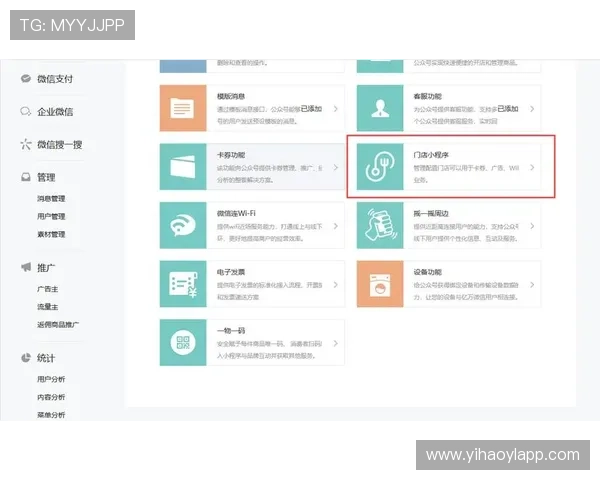600x480 pixels.
Task: Click the 设备功能 card title
Action: tap(427, 272)
